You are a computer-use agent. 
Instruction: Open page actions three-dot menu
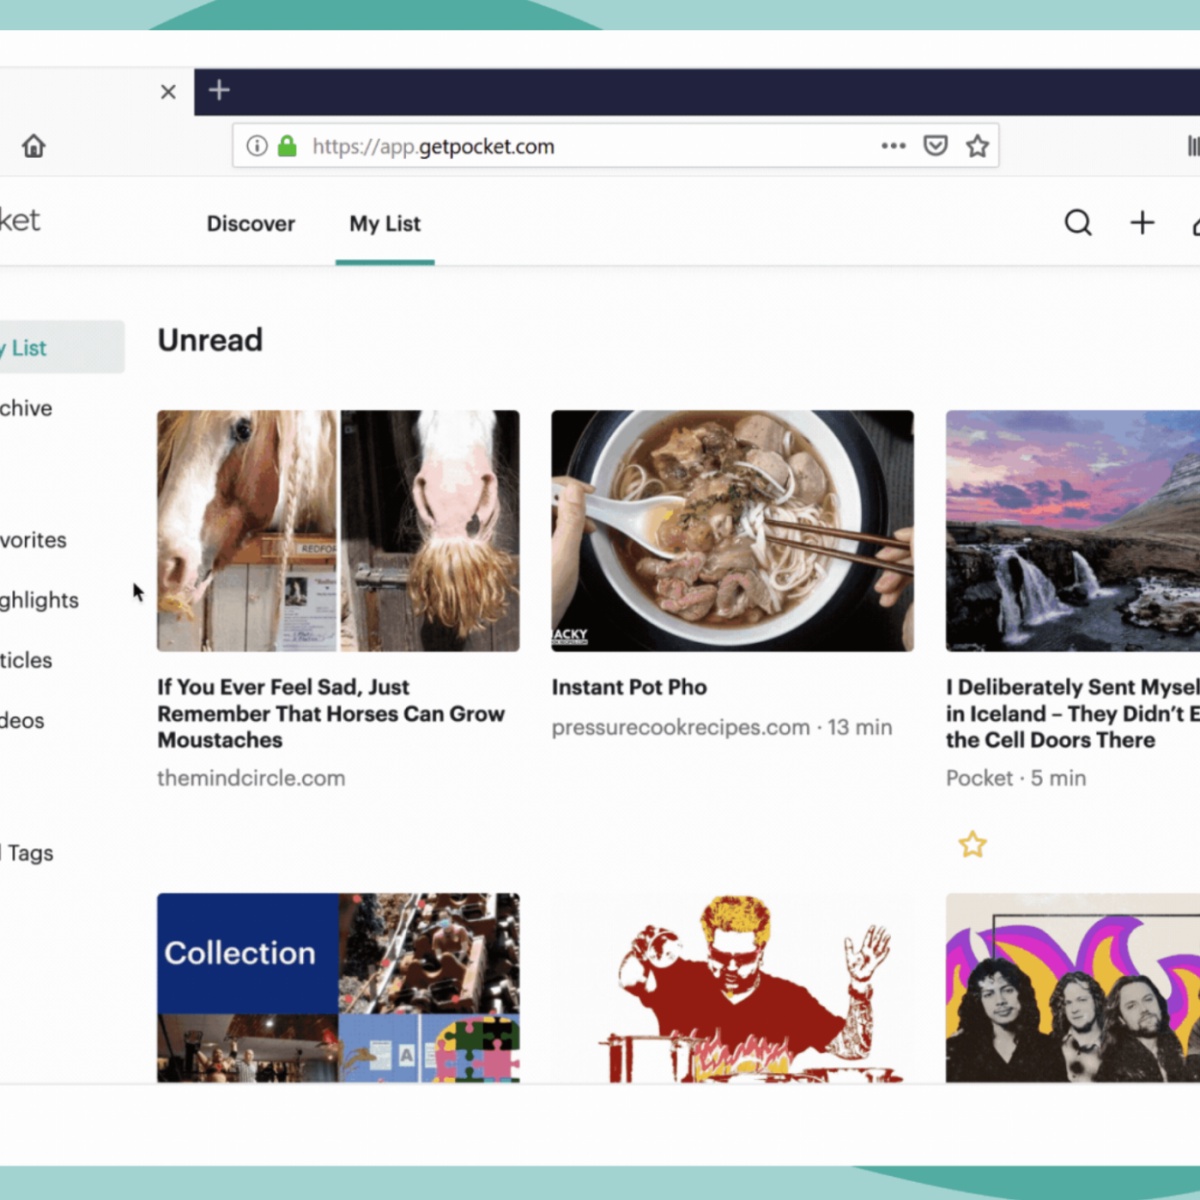[x=893, y=146]
